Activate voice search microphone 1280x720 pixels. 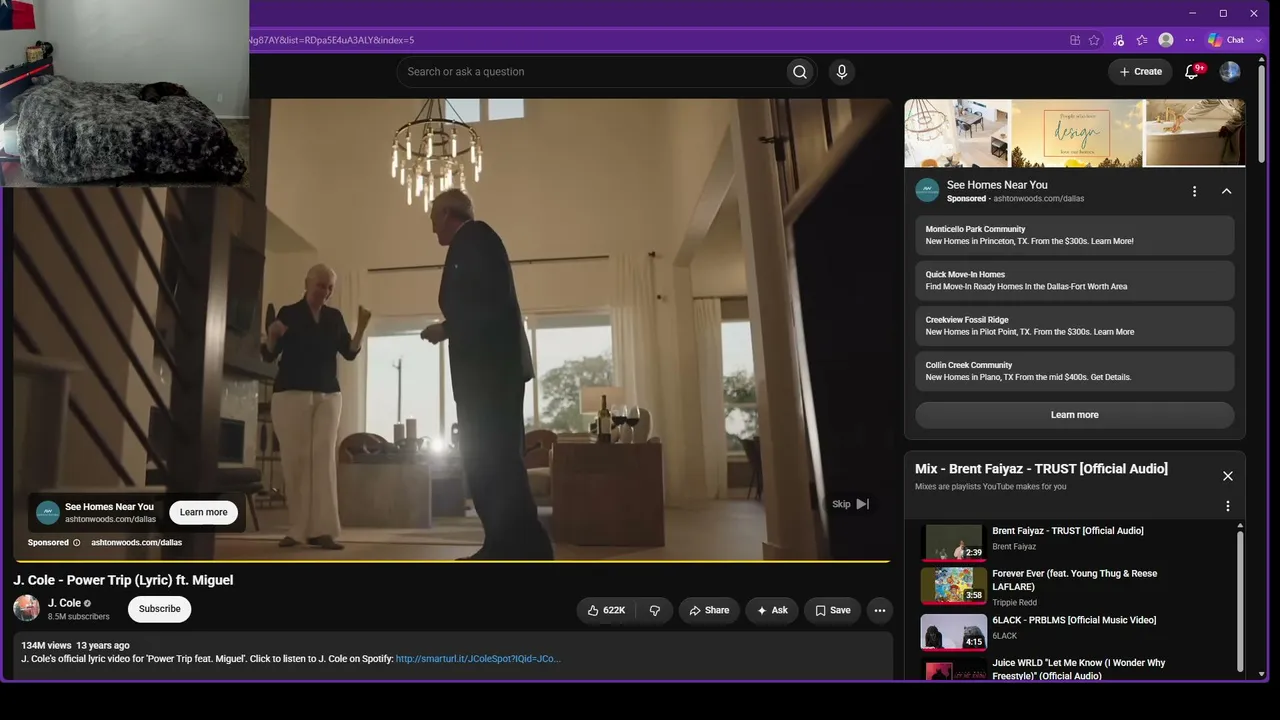click(x=842, y=72)
